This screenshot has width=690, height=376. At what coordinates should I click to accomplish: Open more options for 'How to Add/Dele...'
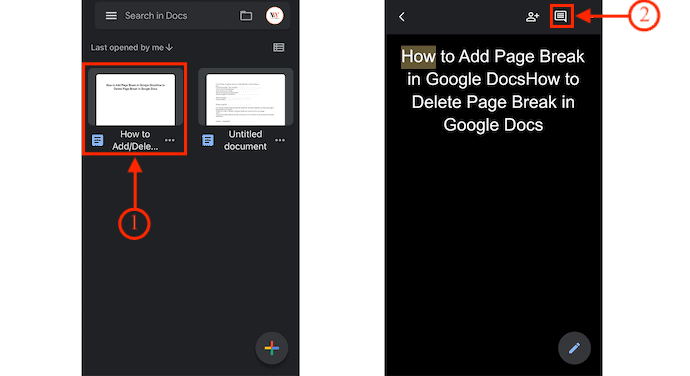click(x=170, y=140)
